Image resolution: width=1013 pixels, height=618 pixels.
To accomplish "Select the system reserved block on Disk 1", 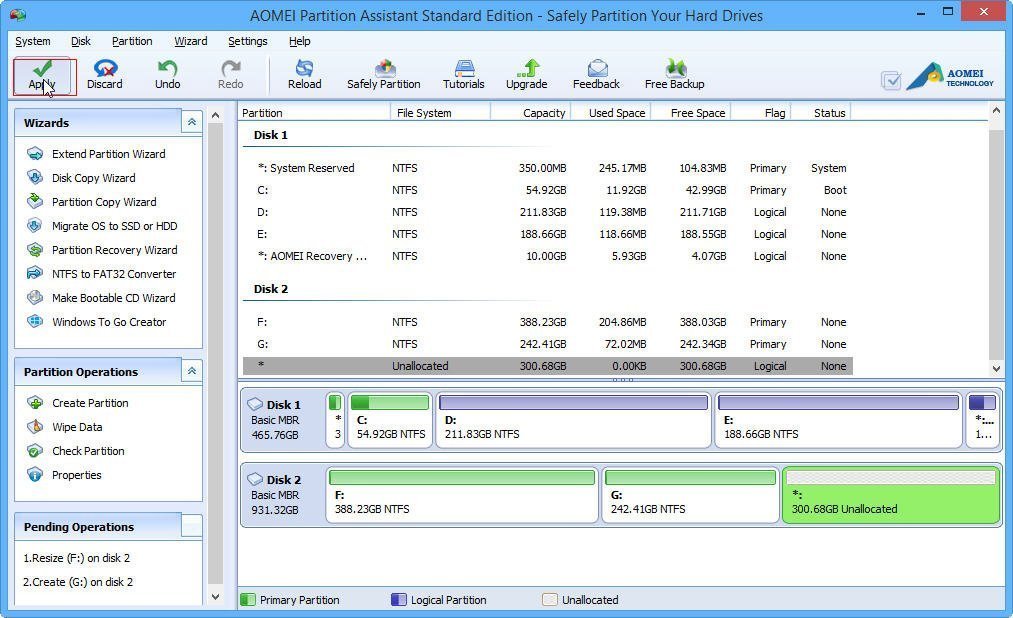I will [335, 420].
